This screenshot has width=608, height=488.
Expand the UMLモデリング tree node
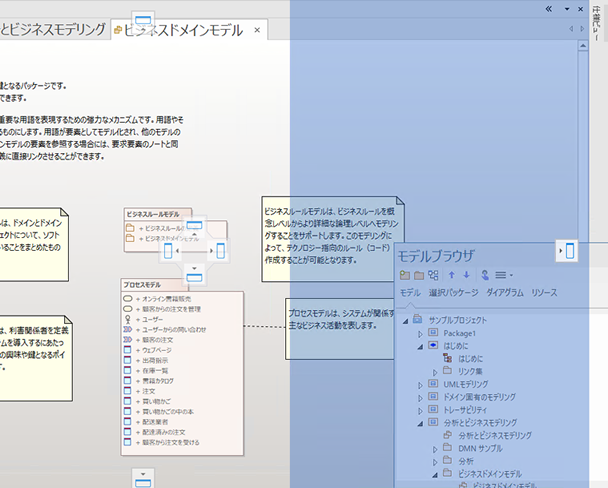420,385
